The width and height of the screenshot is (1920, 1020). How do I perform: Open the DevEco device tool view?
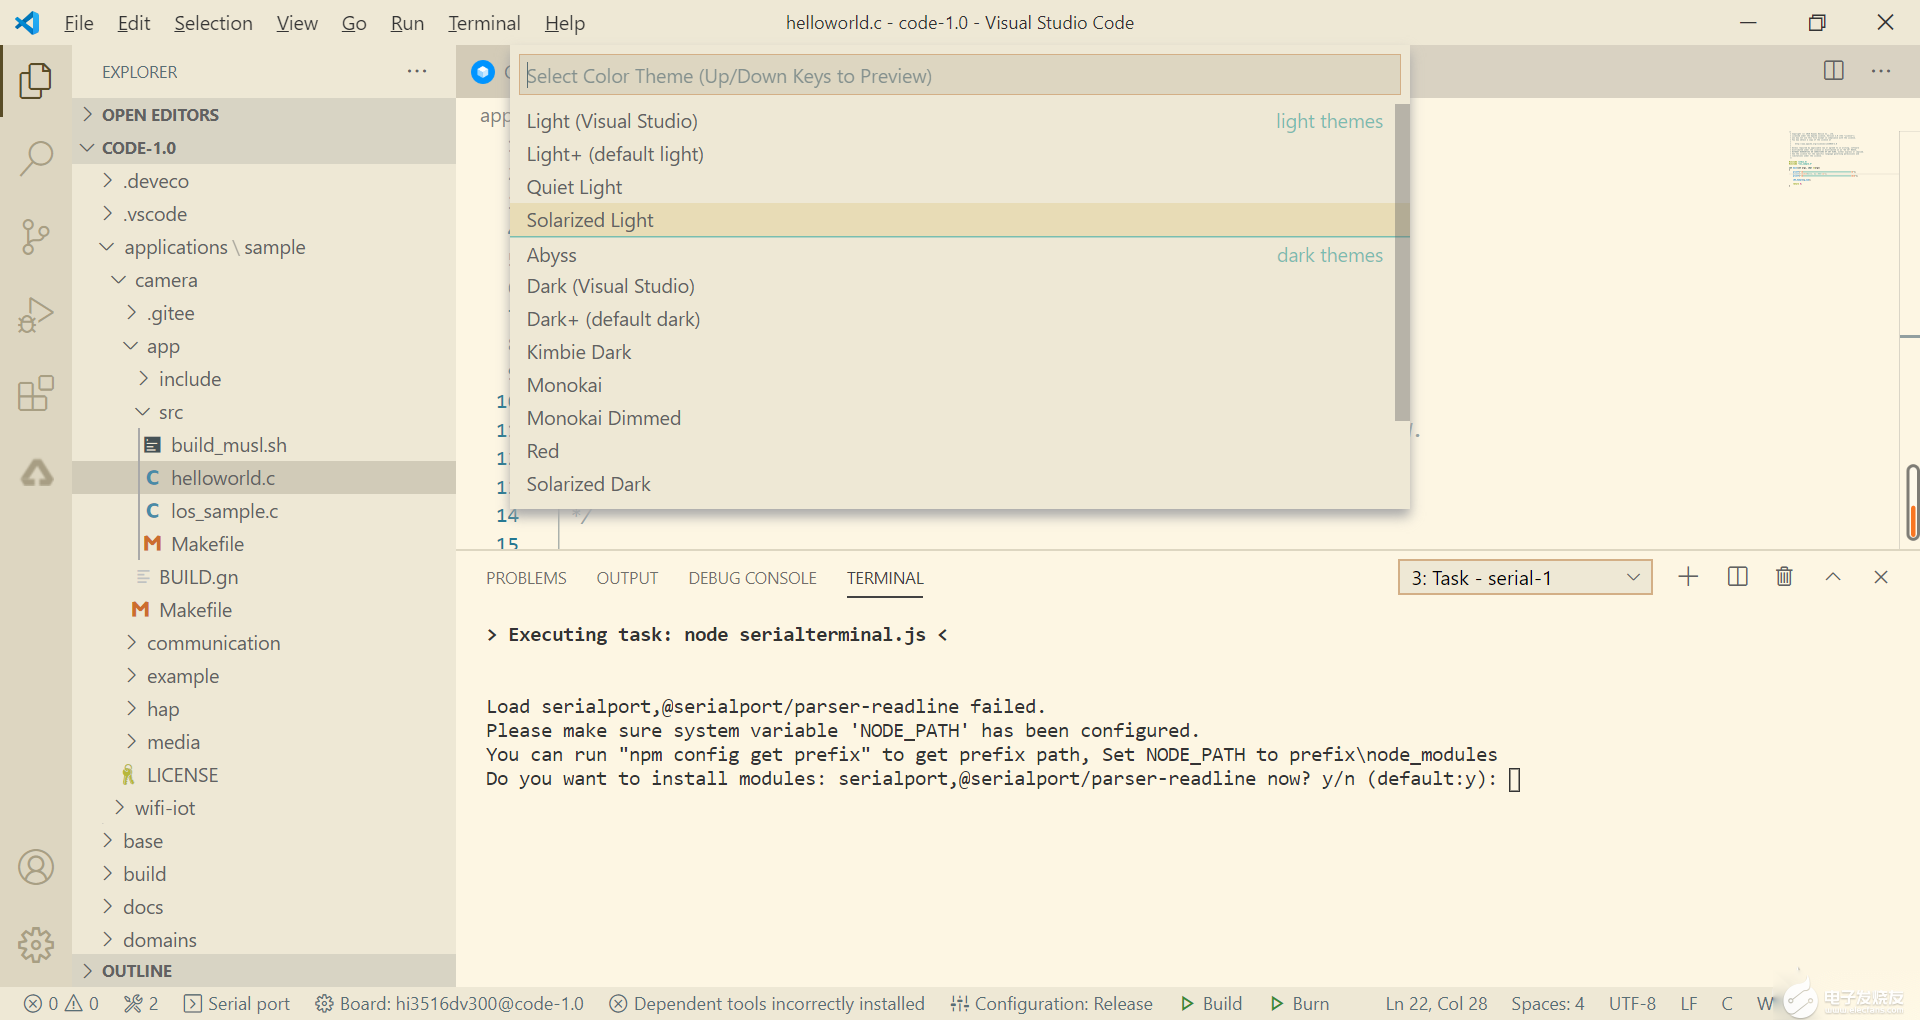[37, 472]
